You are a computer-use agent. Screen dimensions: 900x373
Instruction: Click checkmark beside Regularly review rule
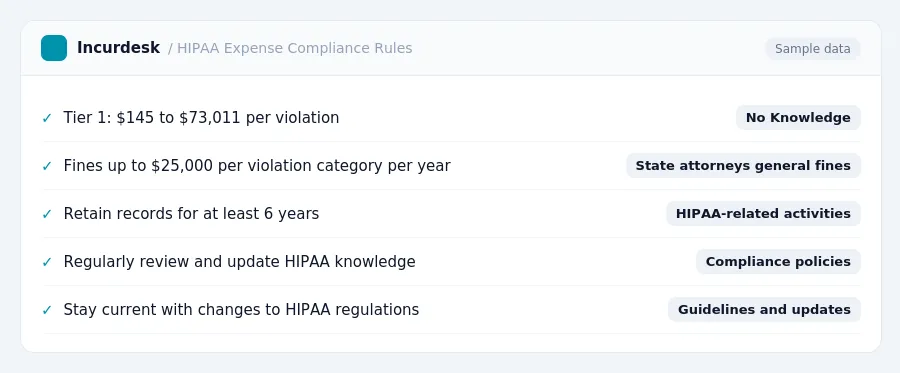[47, 262]
